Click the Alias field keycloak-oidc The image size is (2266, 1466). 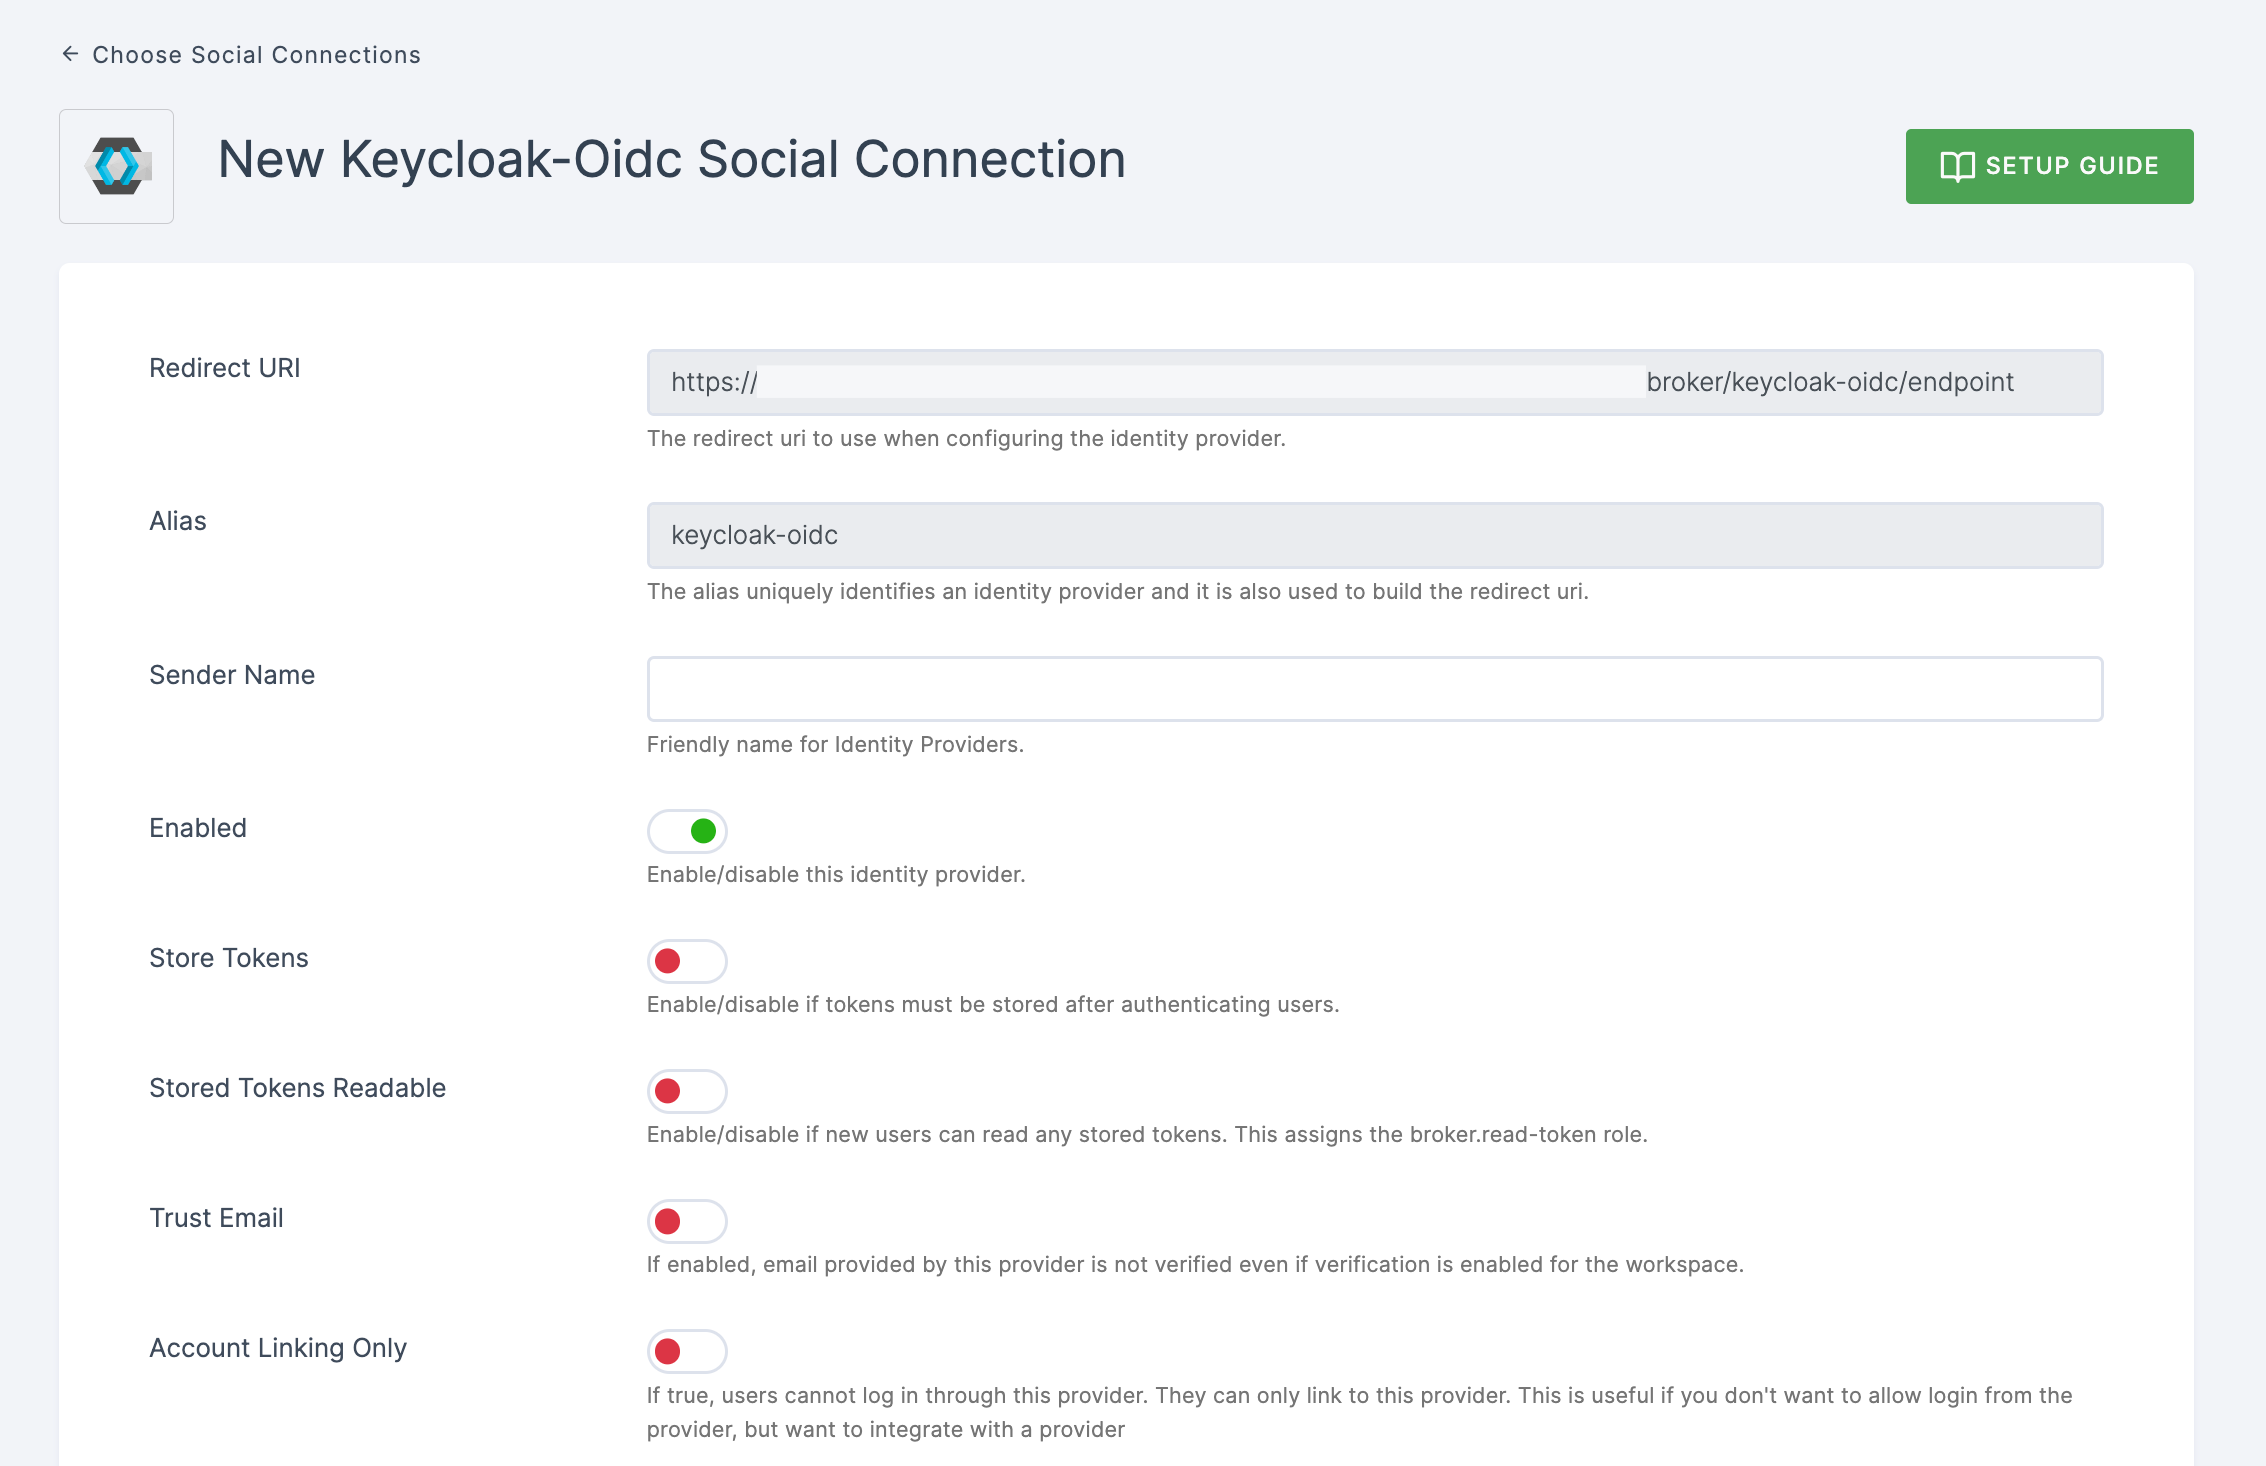pyautogui.click(x=1375, y=535)
